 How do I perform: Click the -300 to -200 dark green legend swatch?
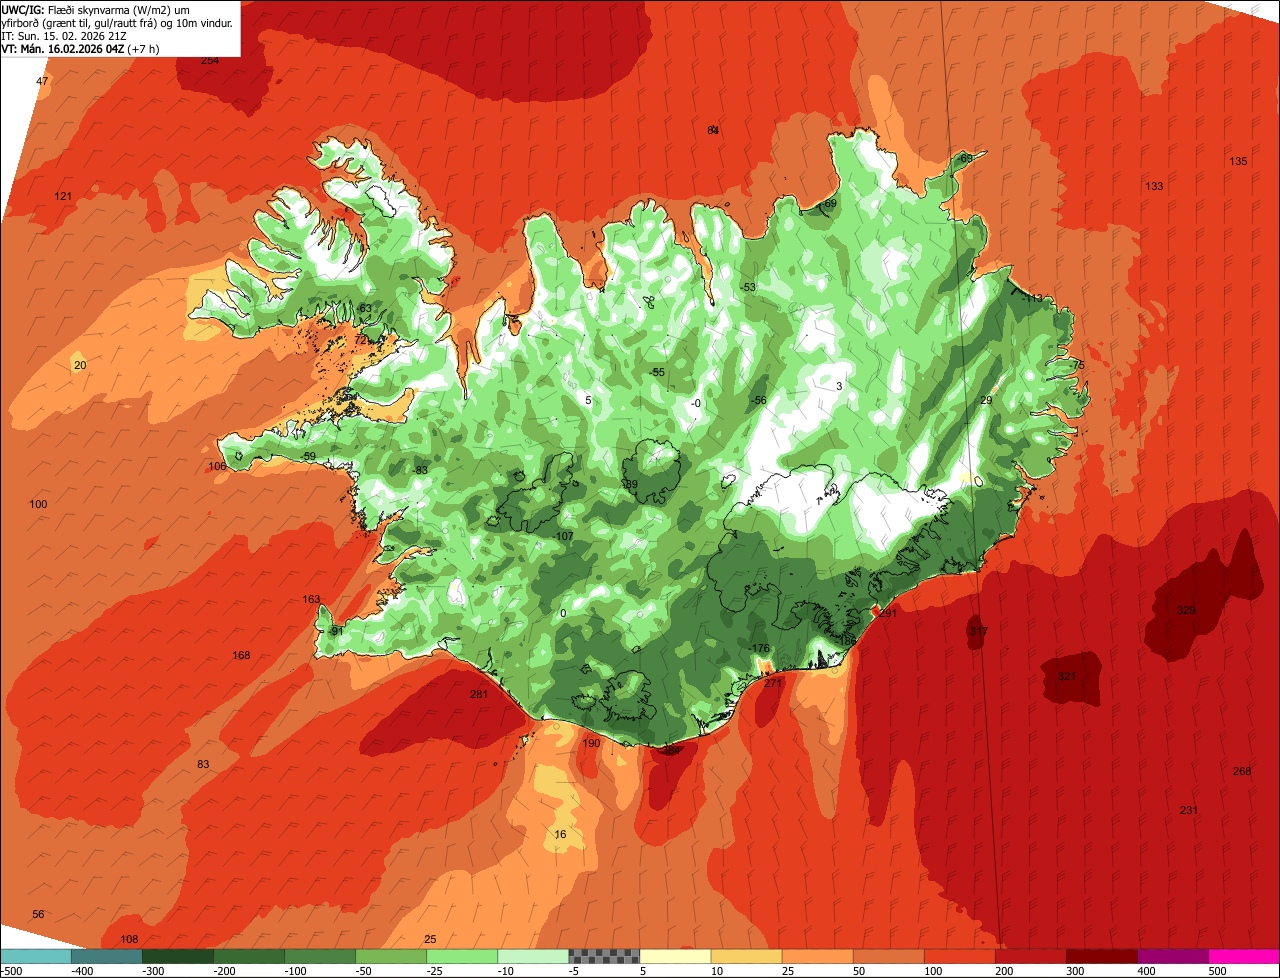[x=178, y=956]
